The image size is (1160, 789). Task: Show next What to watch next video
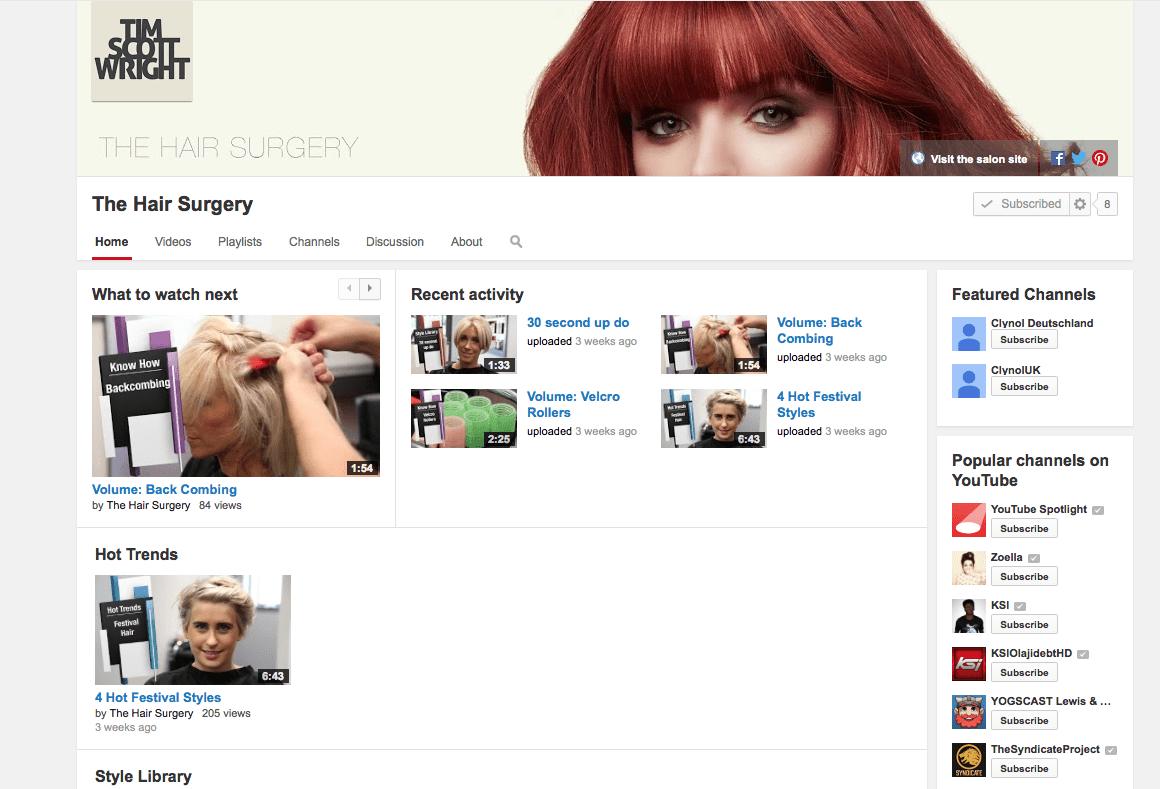tap(370, 288)
